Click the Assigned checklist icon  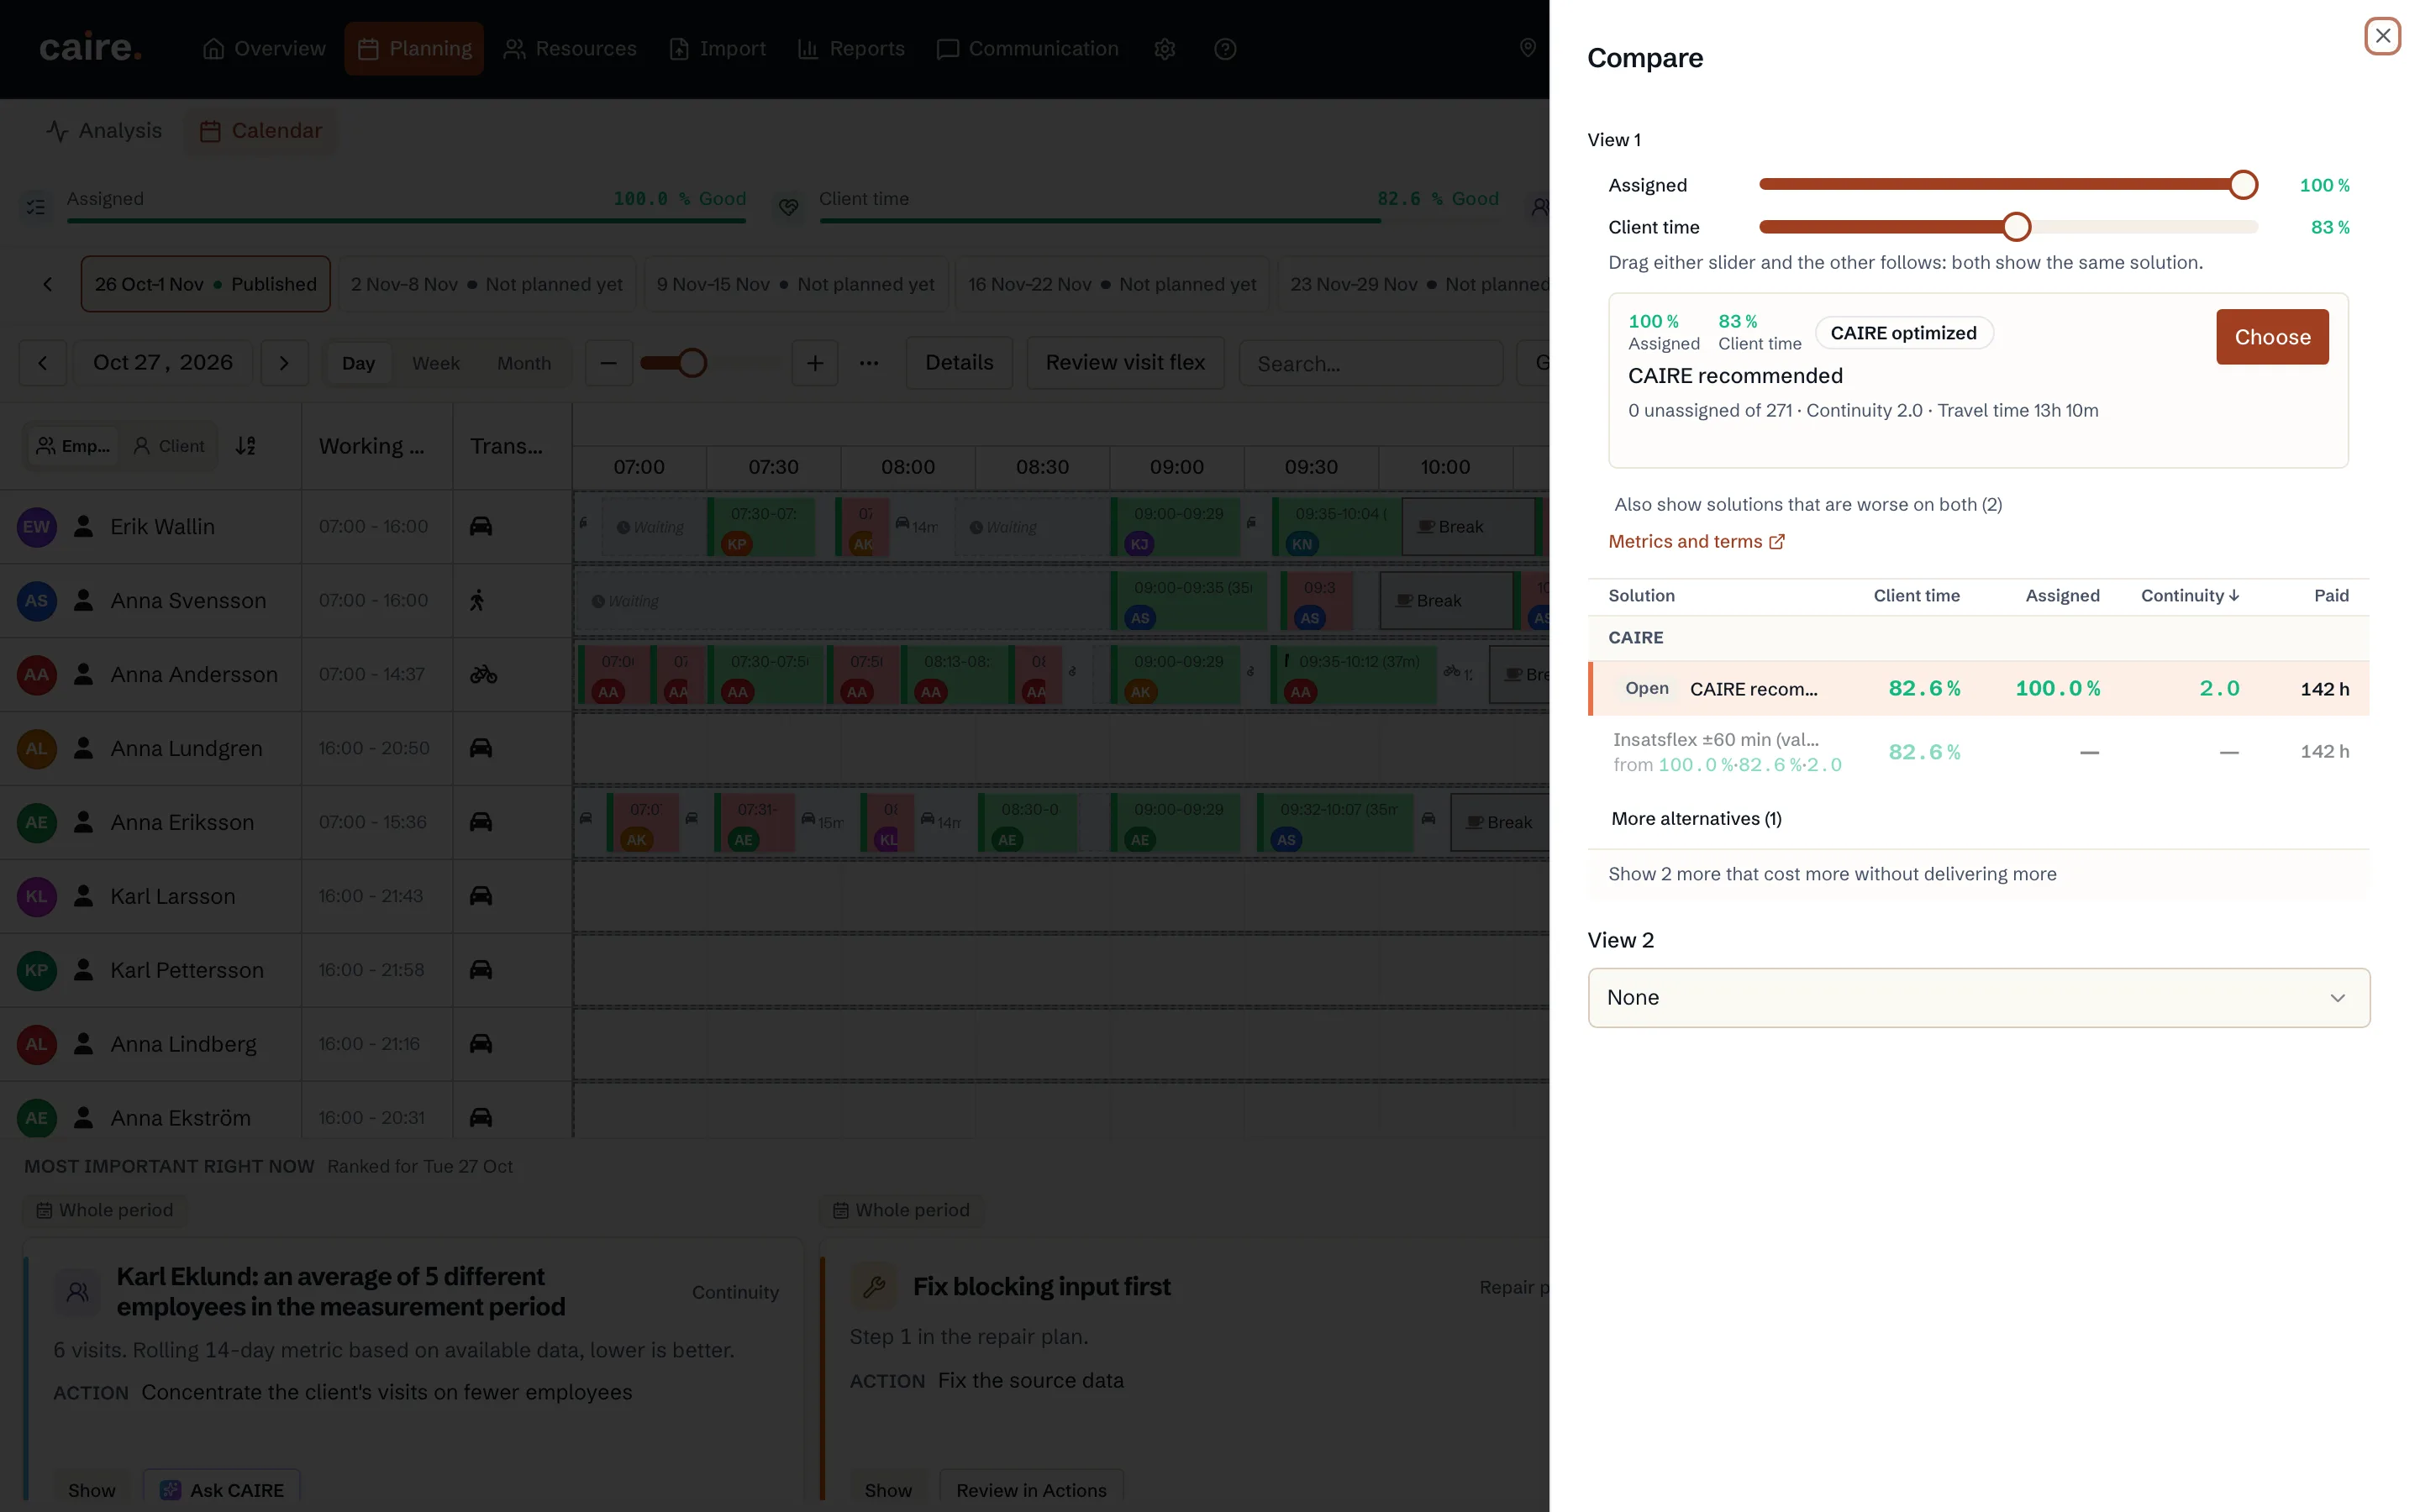point(36,207)
